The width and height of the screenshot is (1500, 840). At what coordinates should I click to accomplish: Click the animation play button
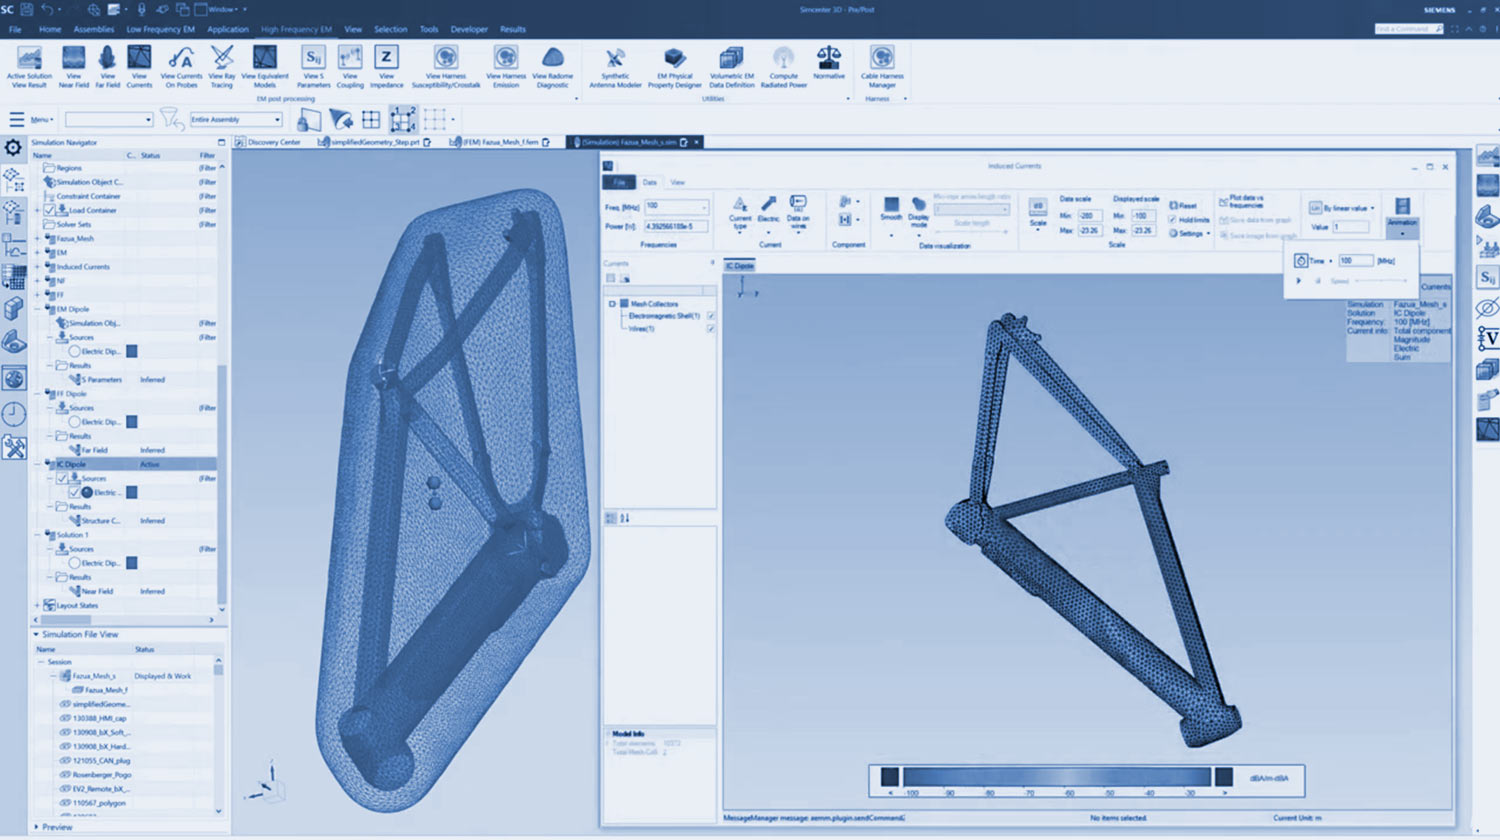pyautogui.click(x=1299, y=281)
